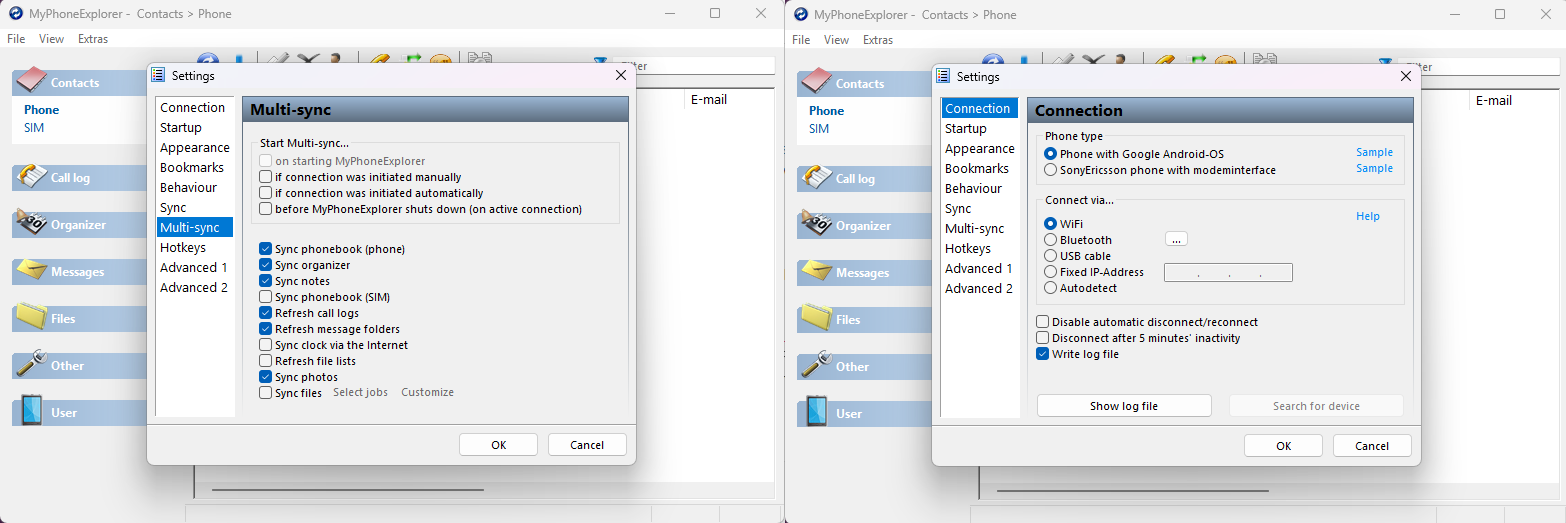
Task: Uncheck Refresh message folders option
Action: point(265,329)
